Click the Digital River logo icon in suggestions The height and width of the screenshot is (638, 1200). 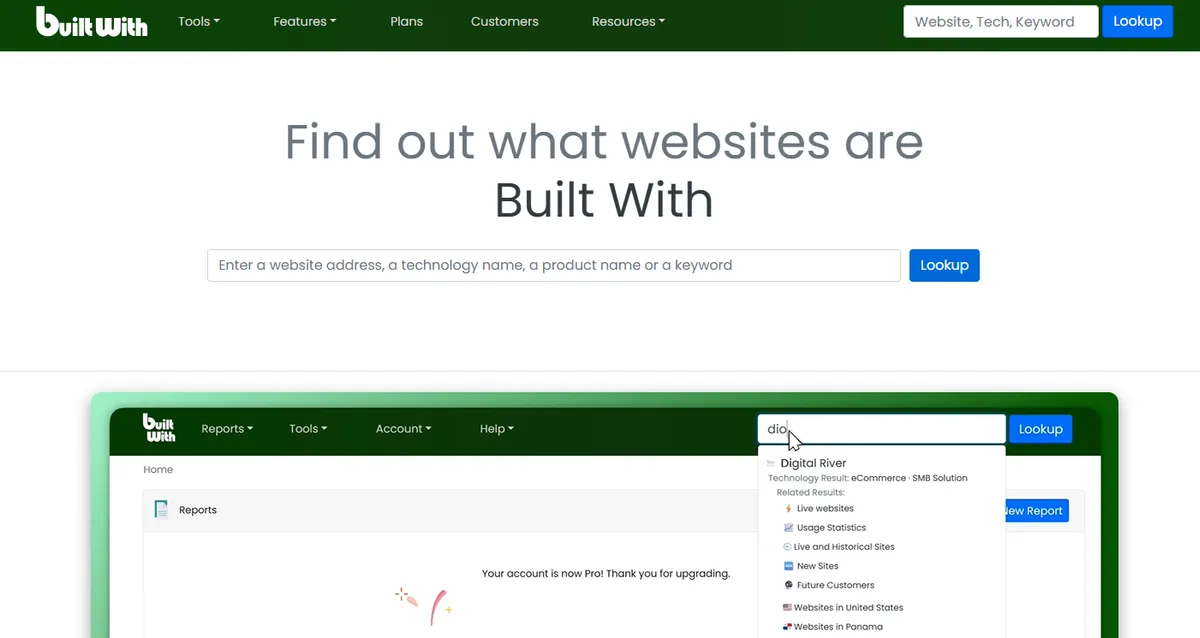tap(771, 463)
